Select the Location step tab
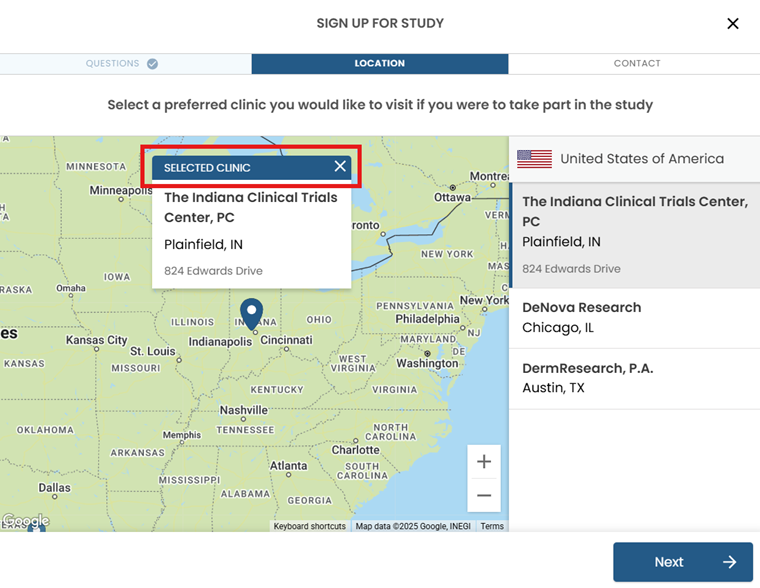 coord(380,64)
